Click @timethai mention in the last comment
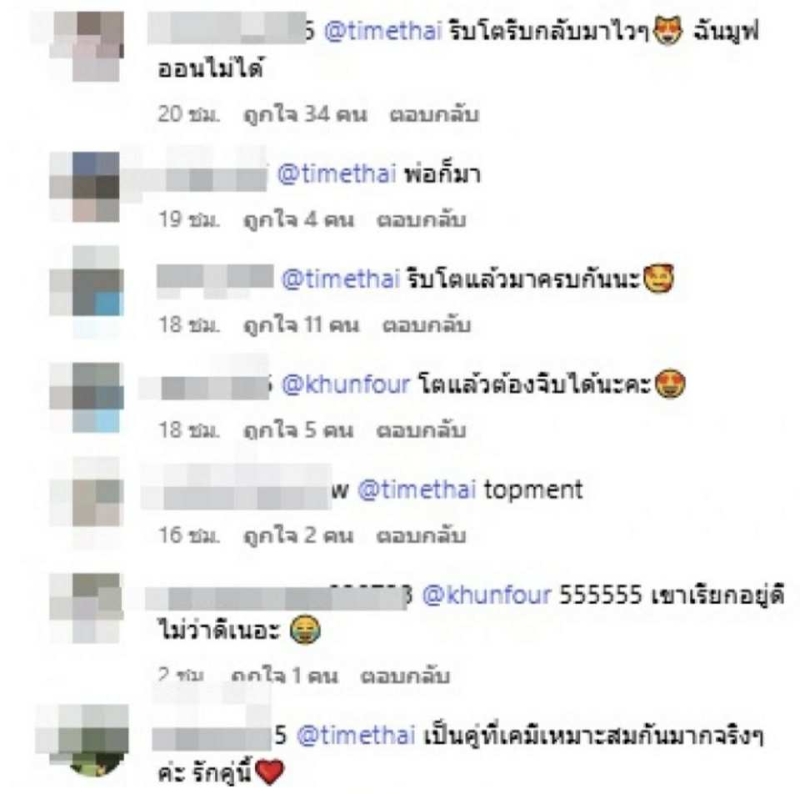 tap(356, 736)
